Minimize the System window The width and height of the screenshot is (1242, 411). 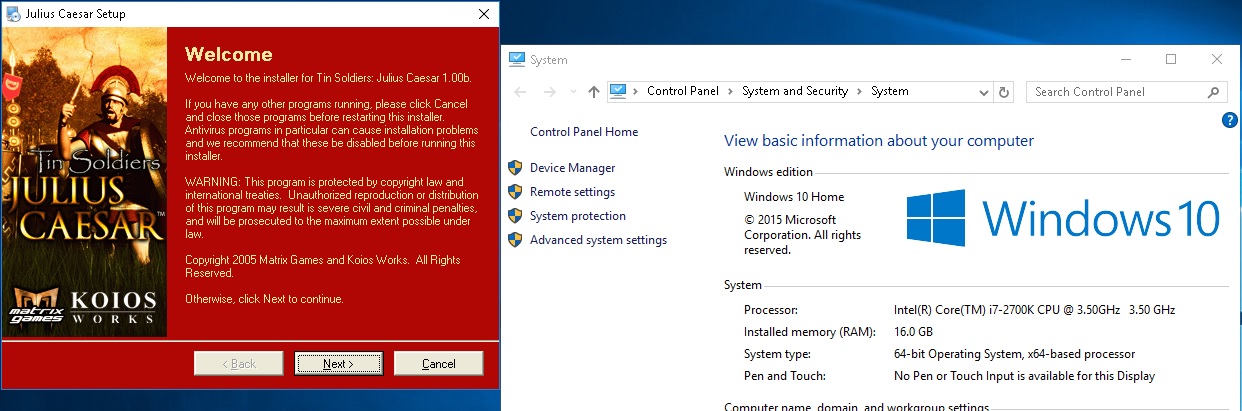click(x=1124, y=59)
